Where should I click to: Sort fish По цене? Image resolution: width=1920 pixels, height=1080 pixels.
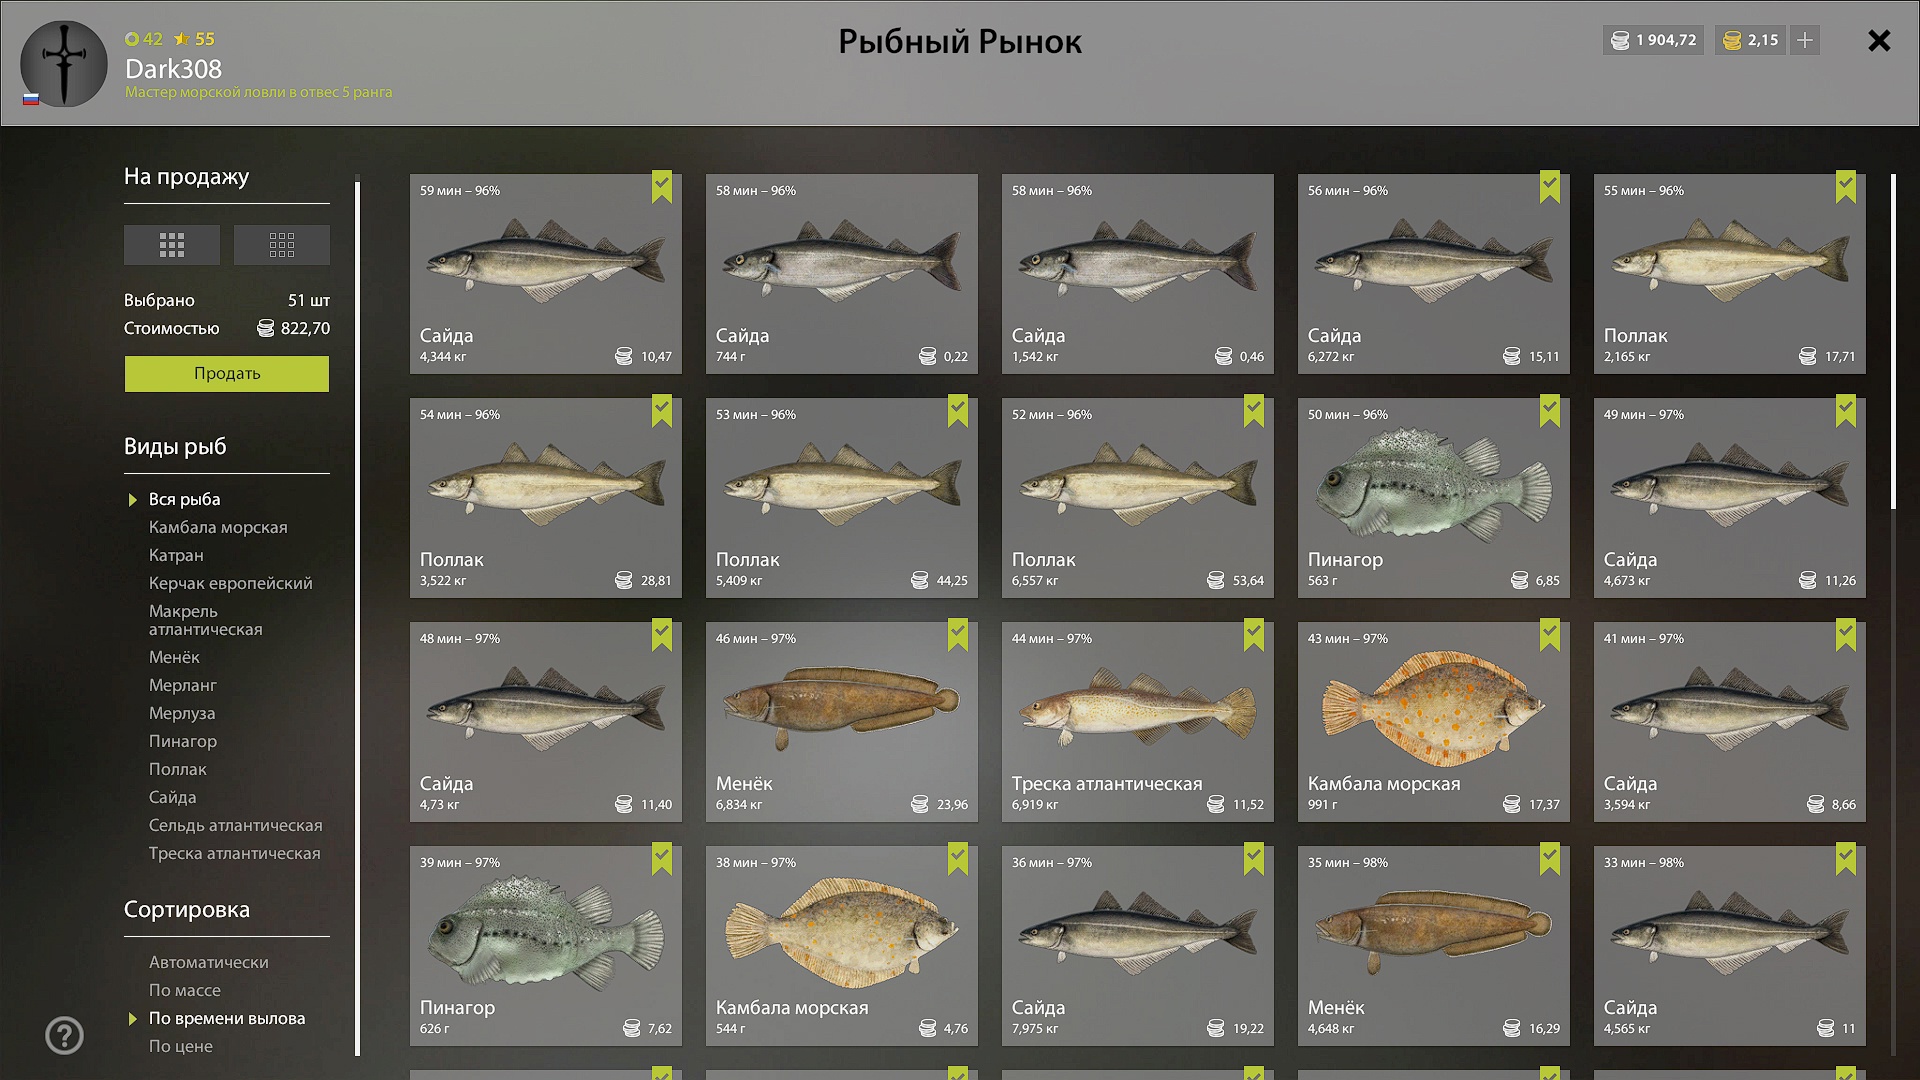click(181, 1046)
